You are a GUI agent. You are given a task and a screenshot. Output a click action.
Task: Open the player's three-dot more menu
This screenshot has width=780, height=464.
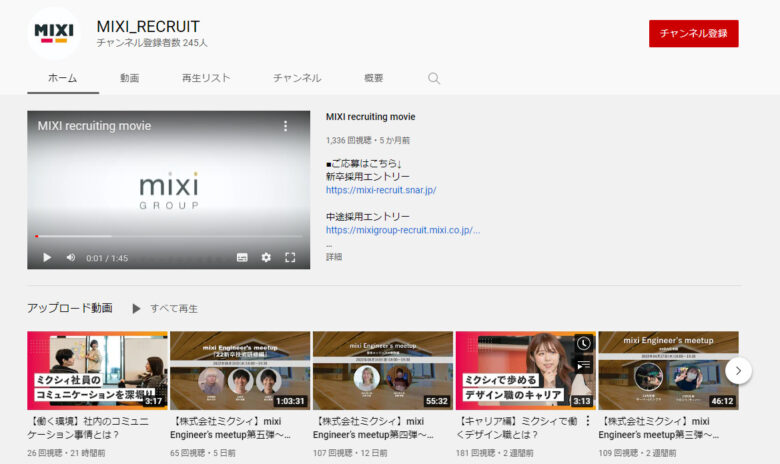(x=286, y=126)
